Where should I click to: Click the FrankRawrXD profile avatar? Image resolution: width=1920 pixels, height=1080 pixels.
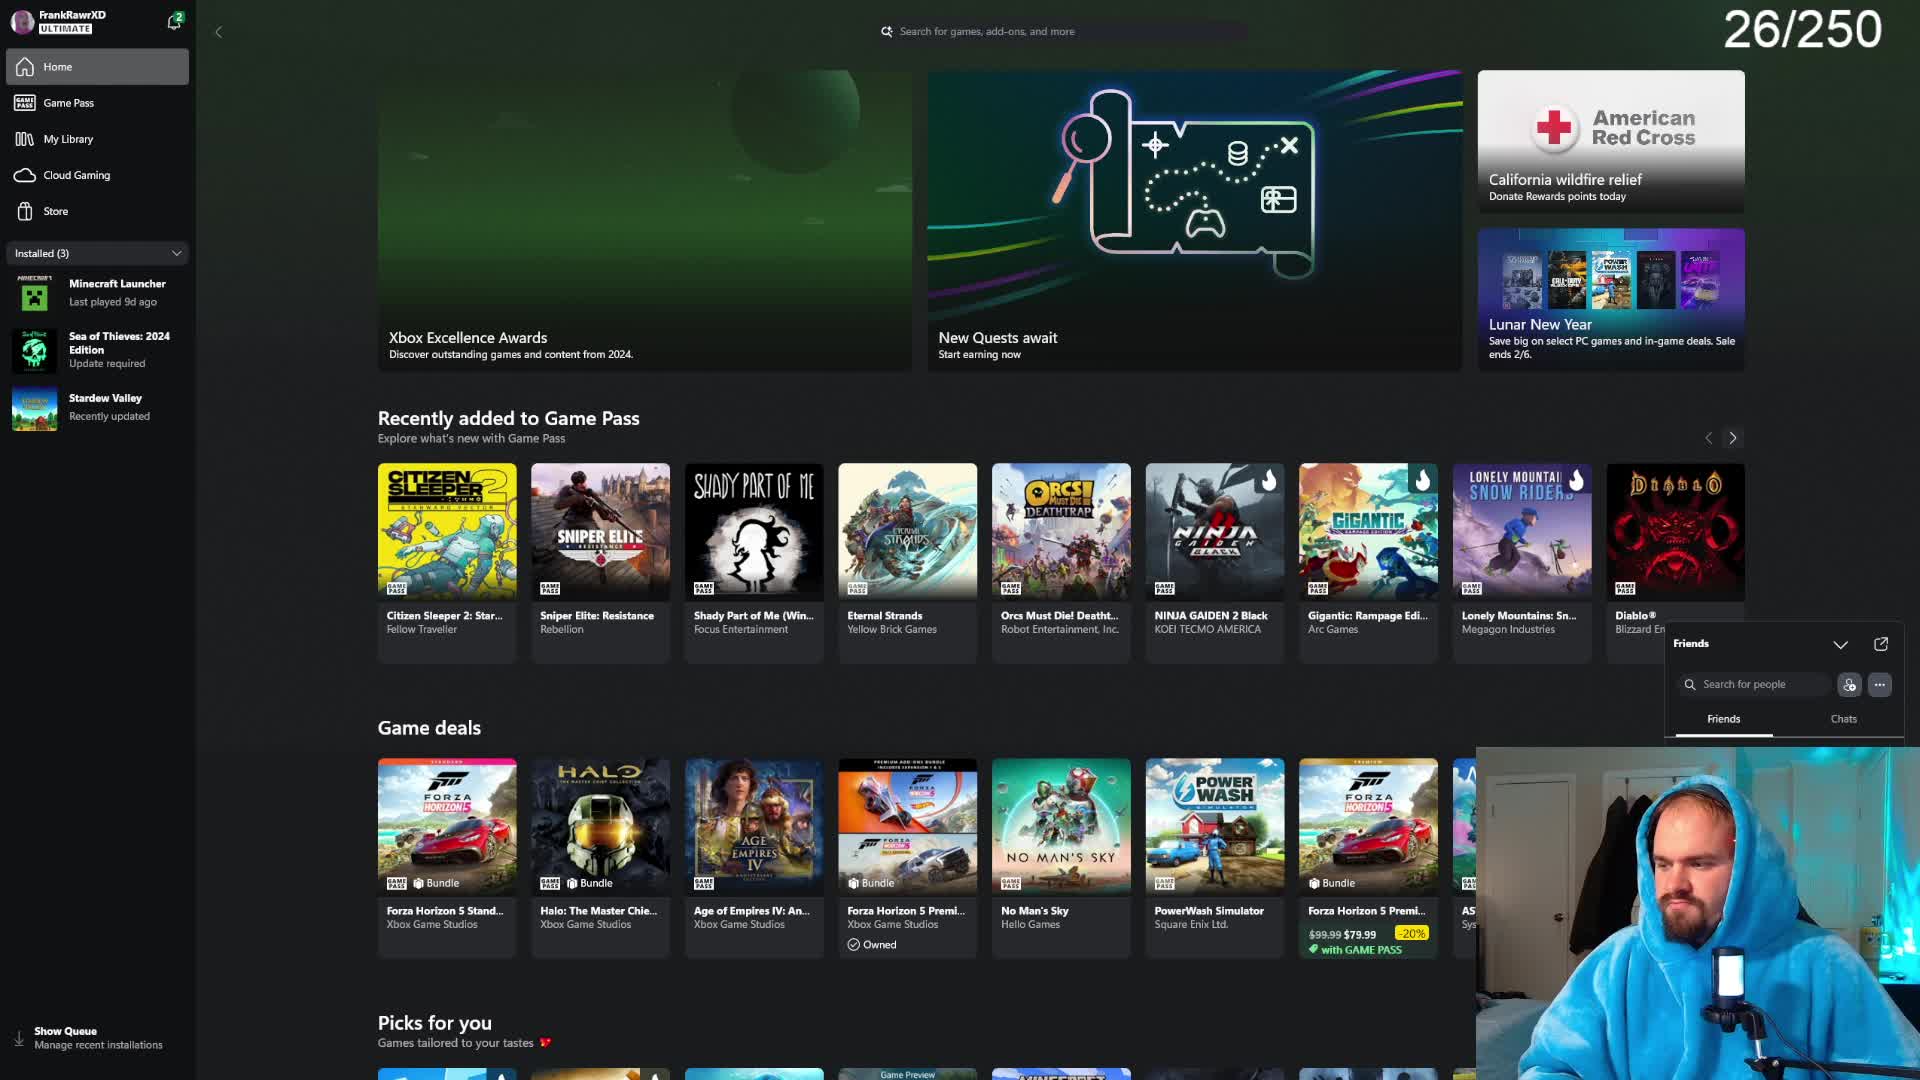22,22
